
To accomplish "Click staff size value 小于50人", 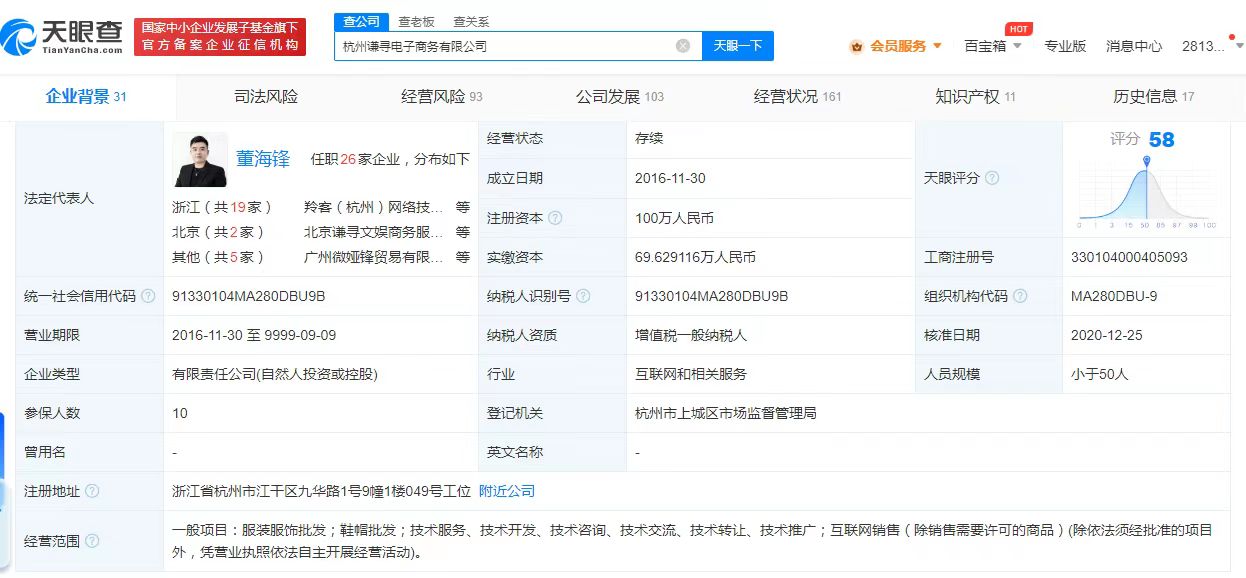I will [1099, 374].
